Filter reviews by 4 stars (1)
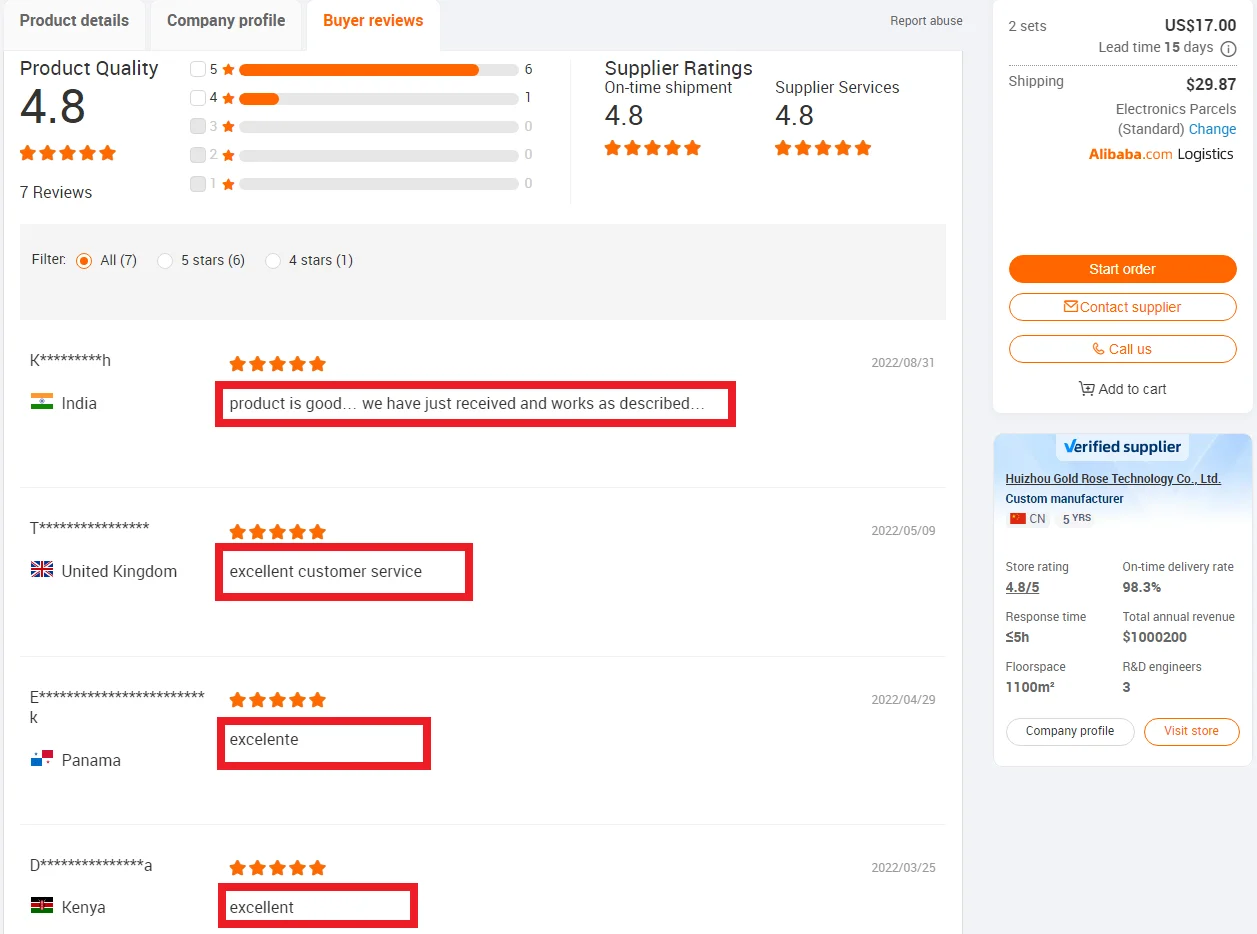The image size is (1257, 934). 273,261
